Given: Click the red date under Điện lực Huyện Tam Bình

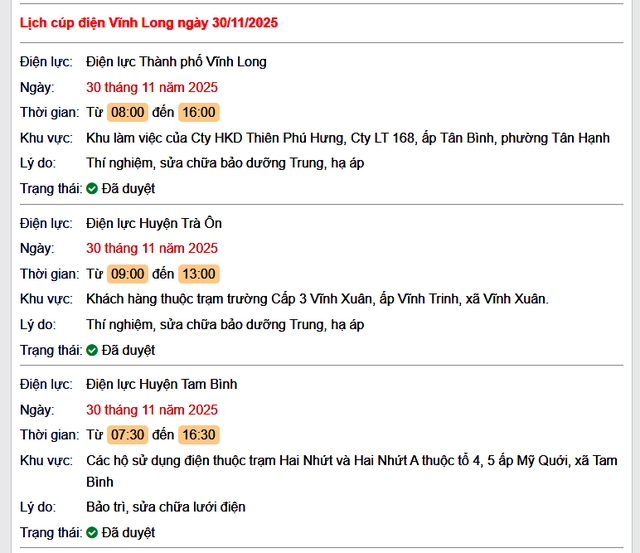Looking at the screenshot, I should [152, 410].
